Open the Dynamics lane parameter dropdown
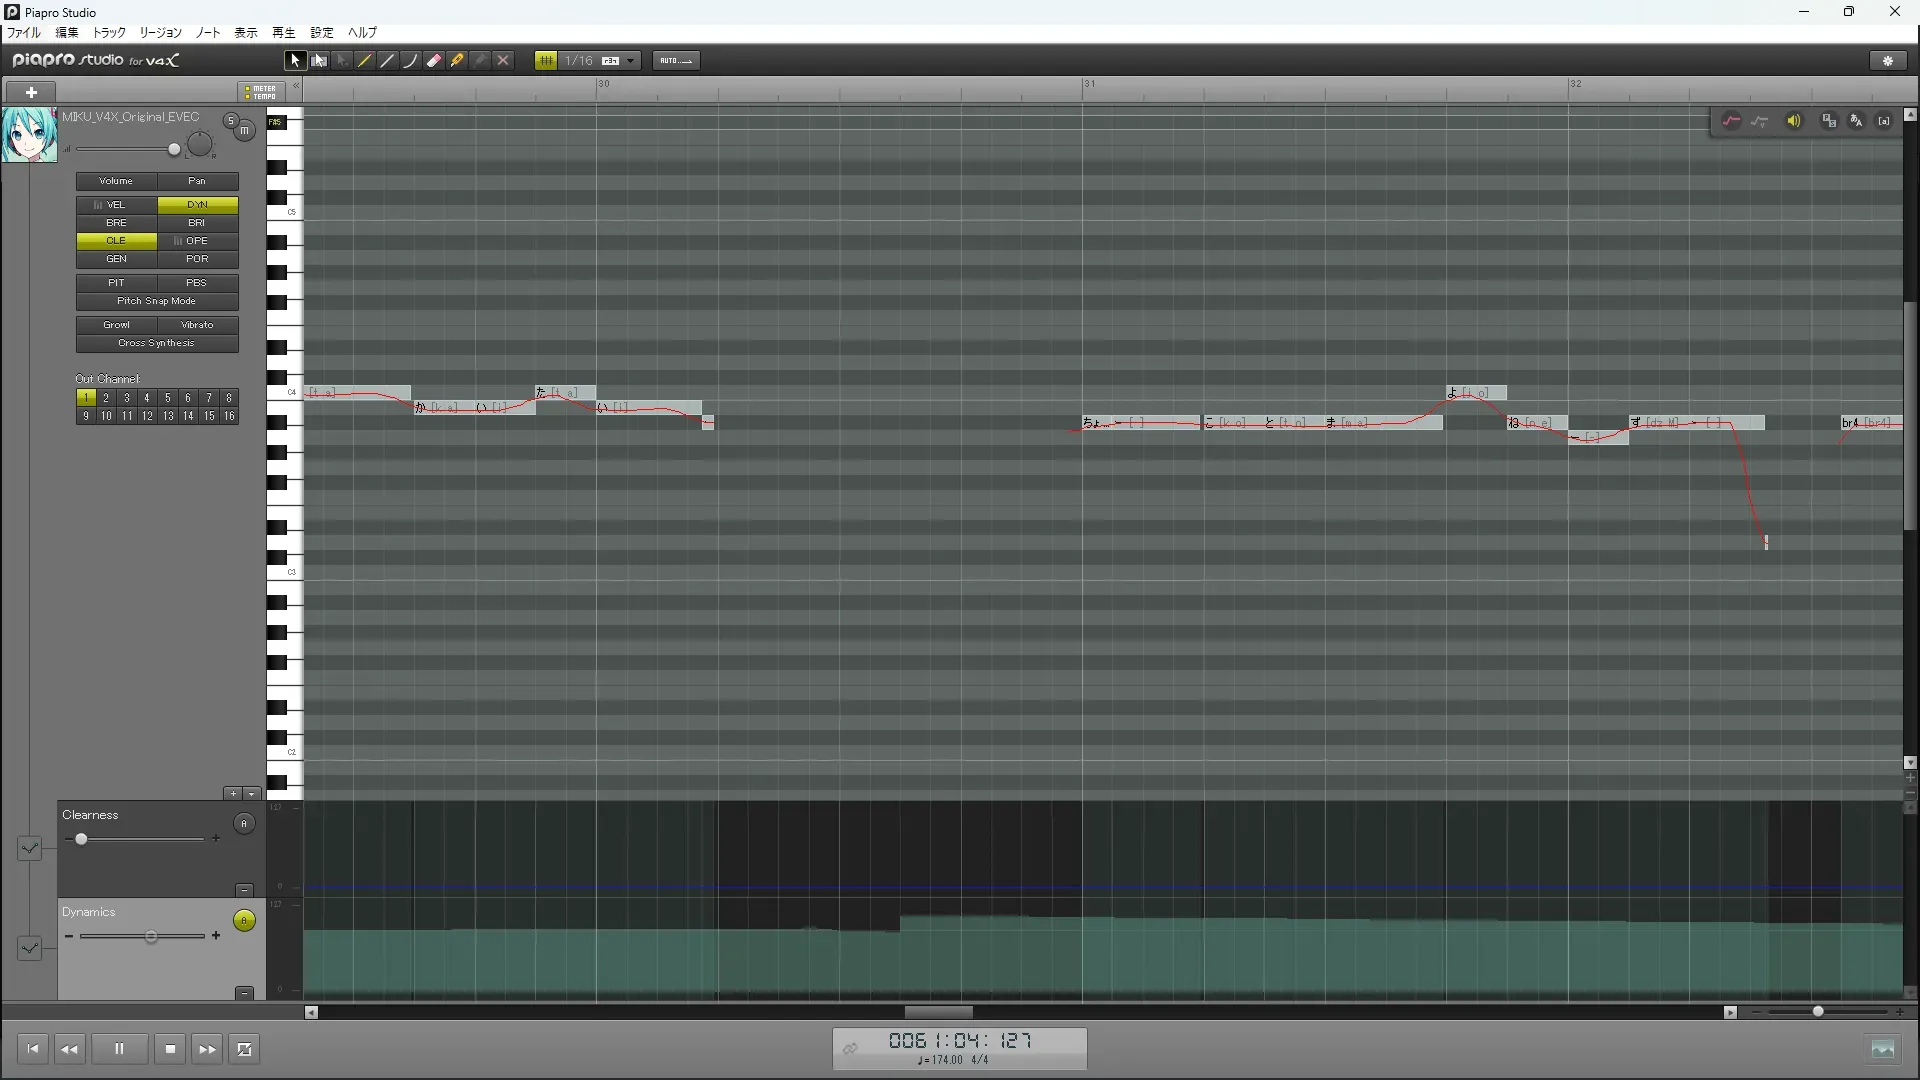The image size is (1920, 1080). 29,947
